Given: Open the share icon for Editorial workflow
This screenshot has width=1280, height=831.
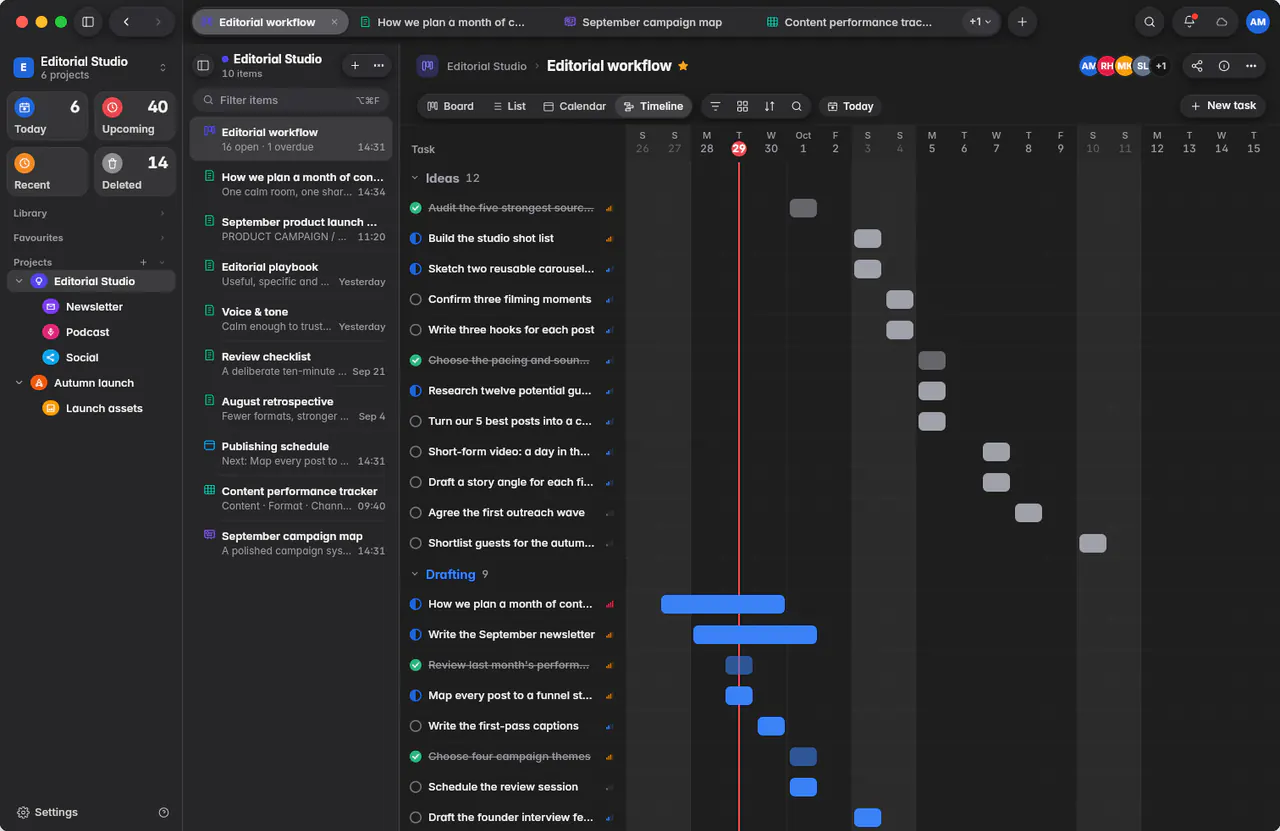Looking at the screenshot, I should tap(1197, 66).
